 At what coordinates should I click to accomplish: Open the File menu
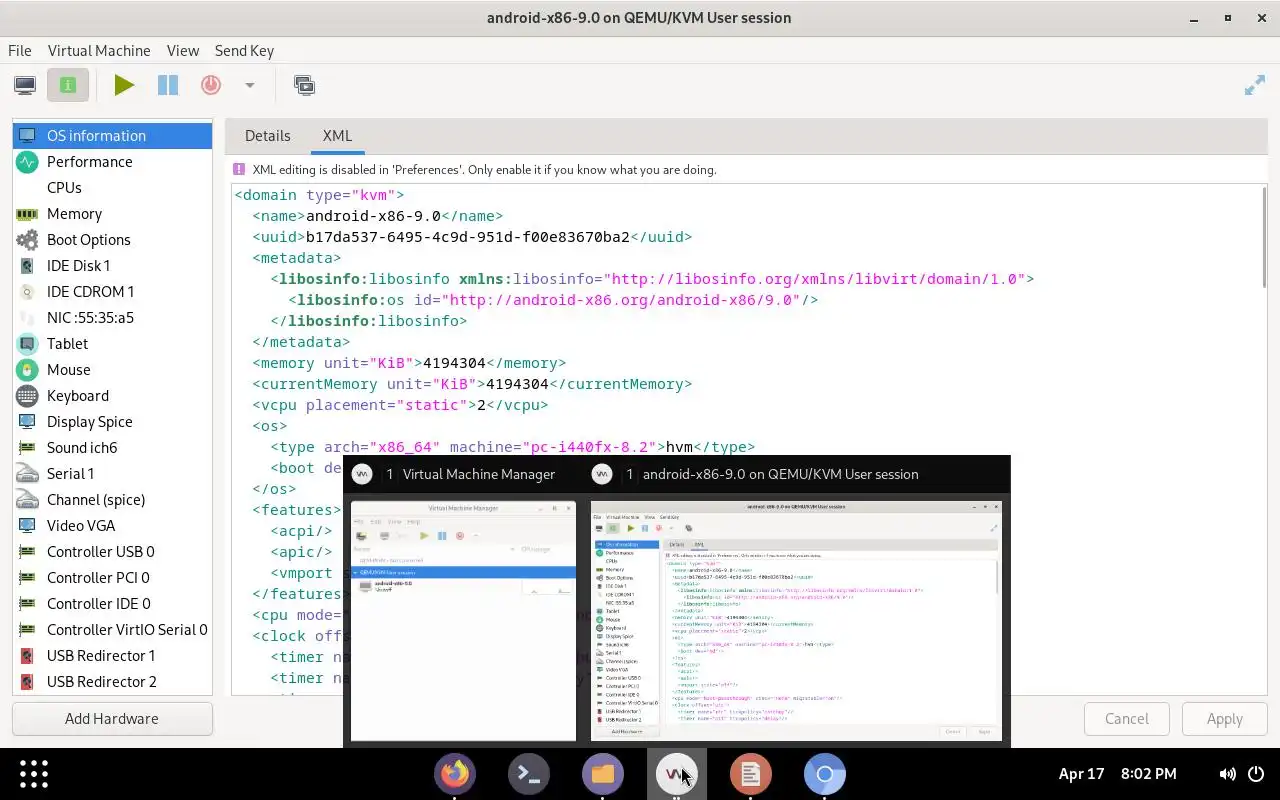[x=20, y=50]
